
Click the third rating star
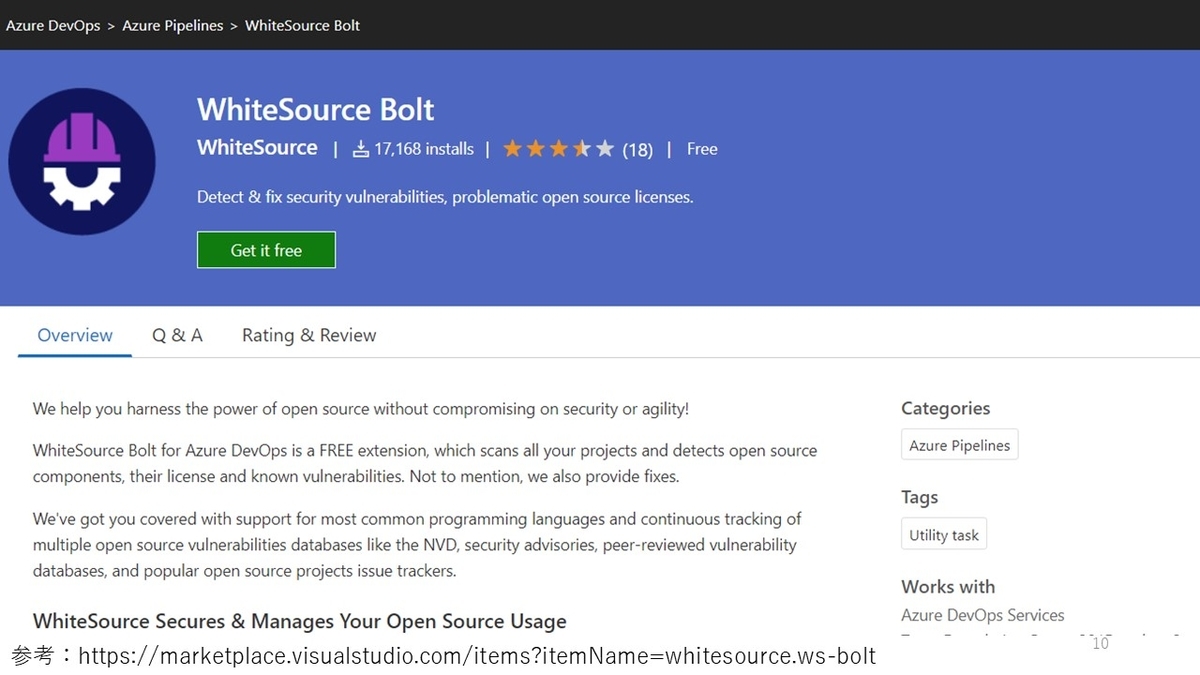pos(559,149)
